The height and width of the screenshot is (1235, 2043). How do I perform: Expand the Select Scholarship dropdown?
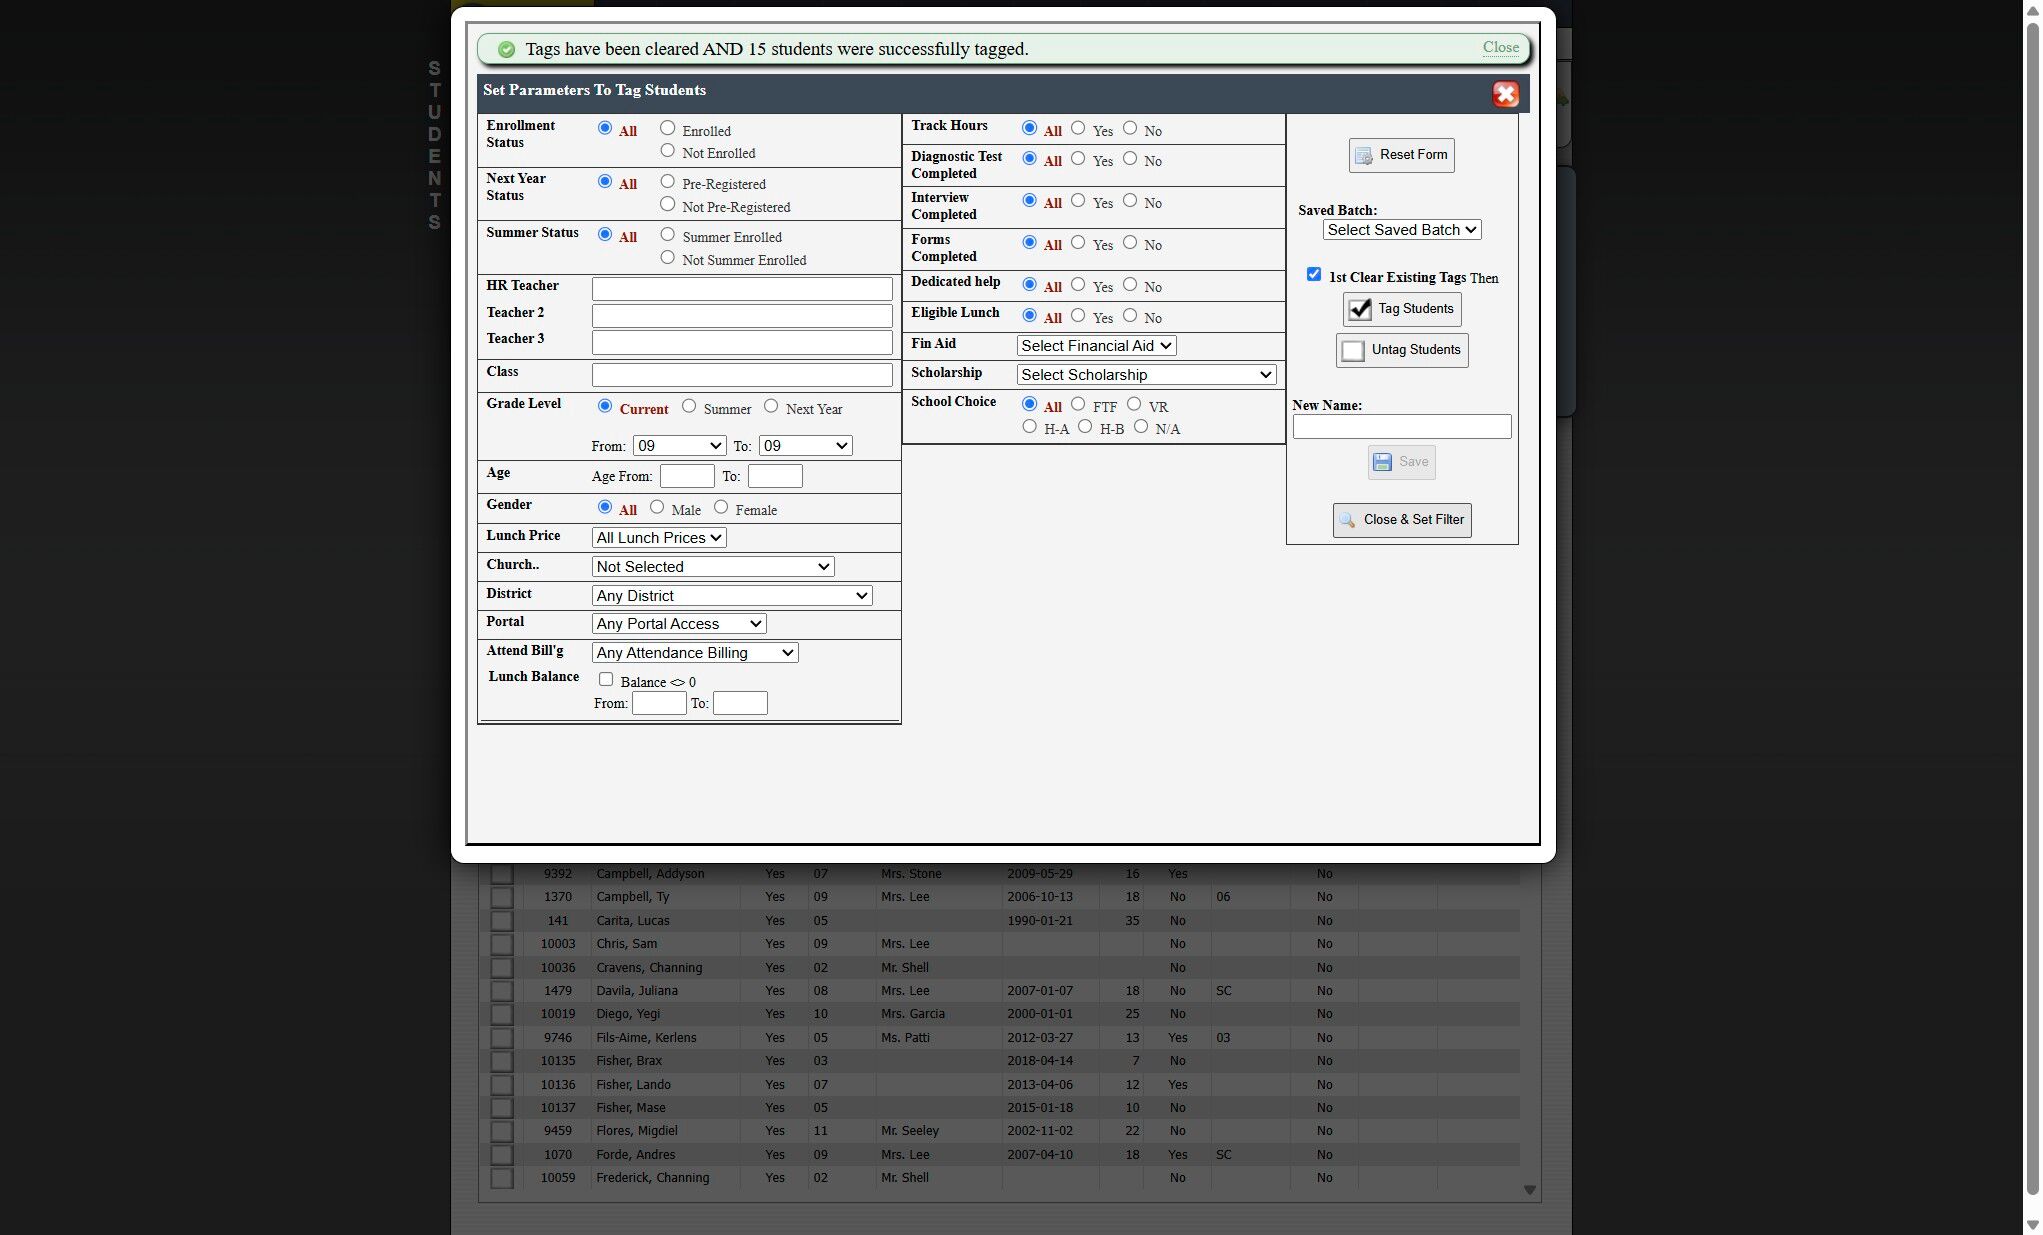coord(1146,375)
